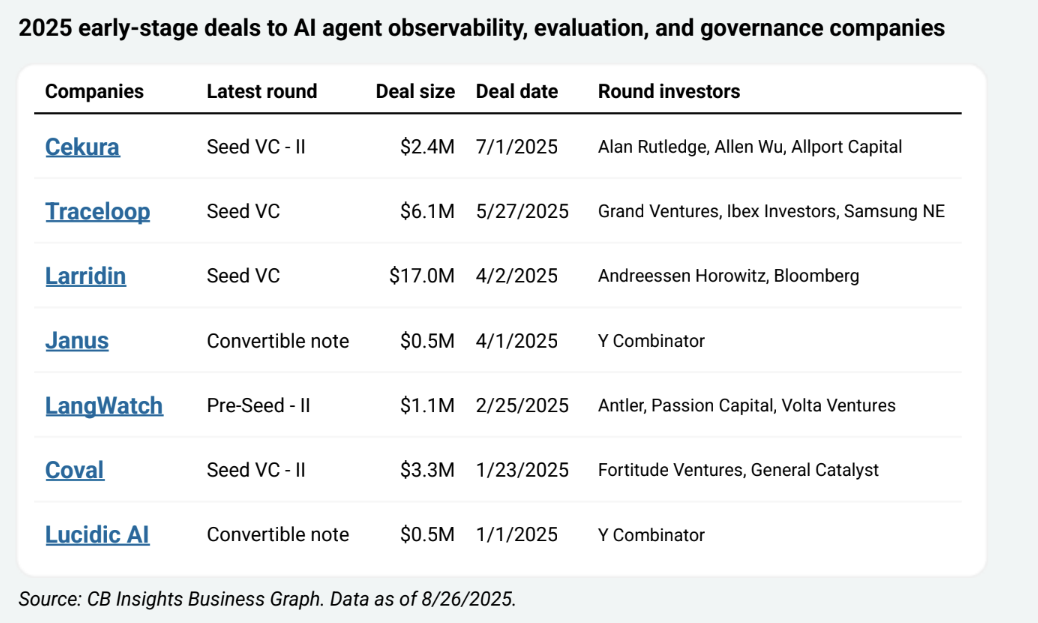Click Janus's Convertible note round cell
The image size is (1038, 623).
tap(277, 341)
